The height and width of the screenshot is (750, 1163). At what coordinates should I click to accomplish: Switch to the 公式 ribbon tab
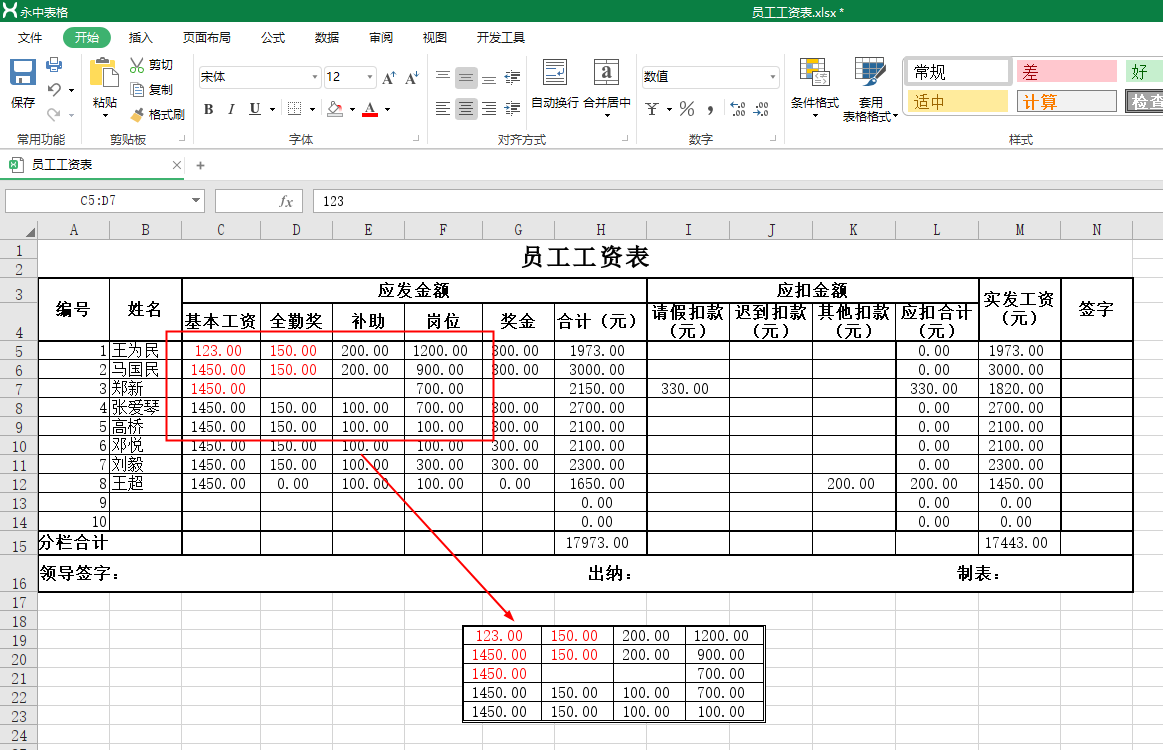click(272, 37)
